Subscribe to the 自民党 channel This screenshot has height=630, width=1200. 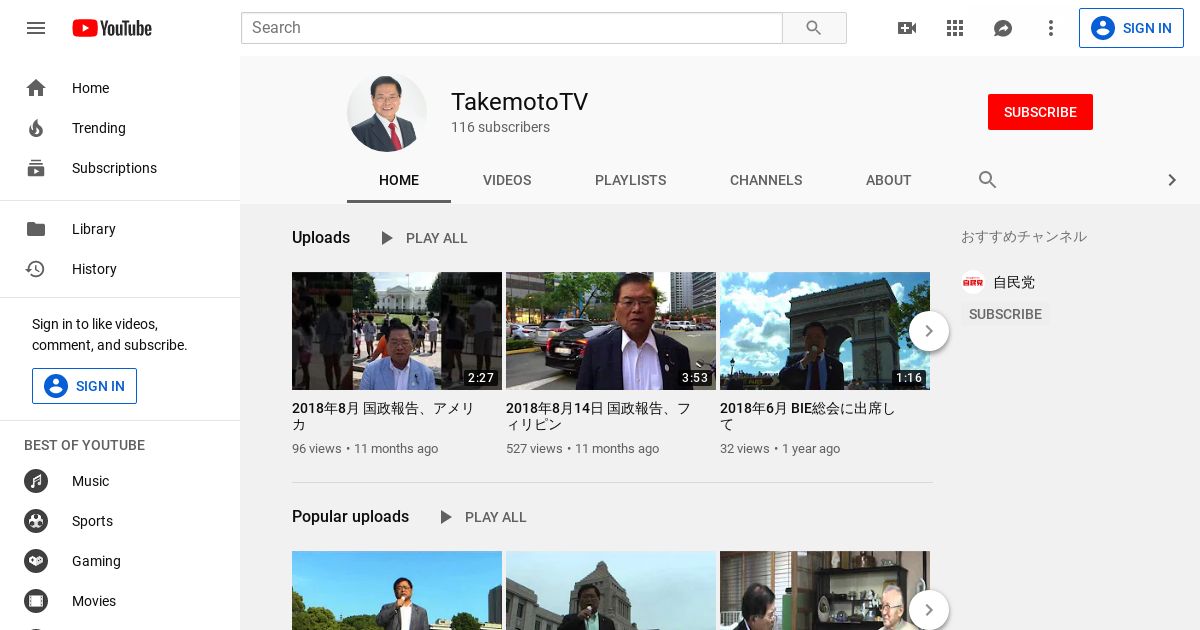[1005, 314]
